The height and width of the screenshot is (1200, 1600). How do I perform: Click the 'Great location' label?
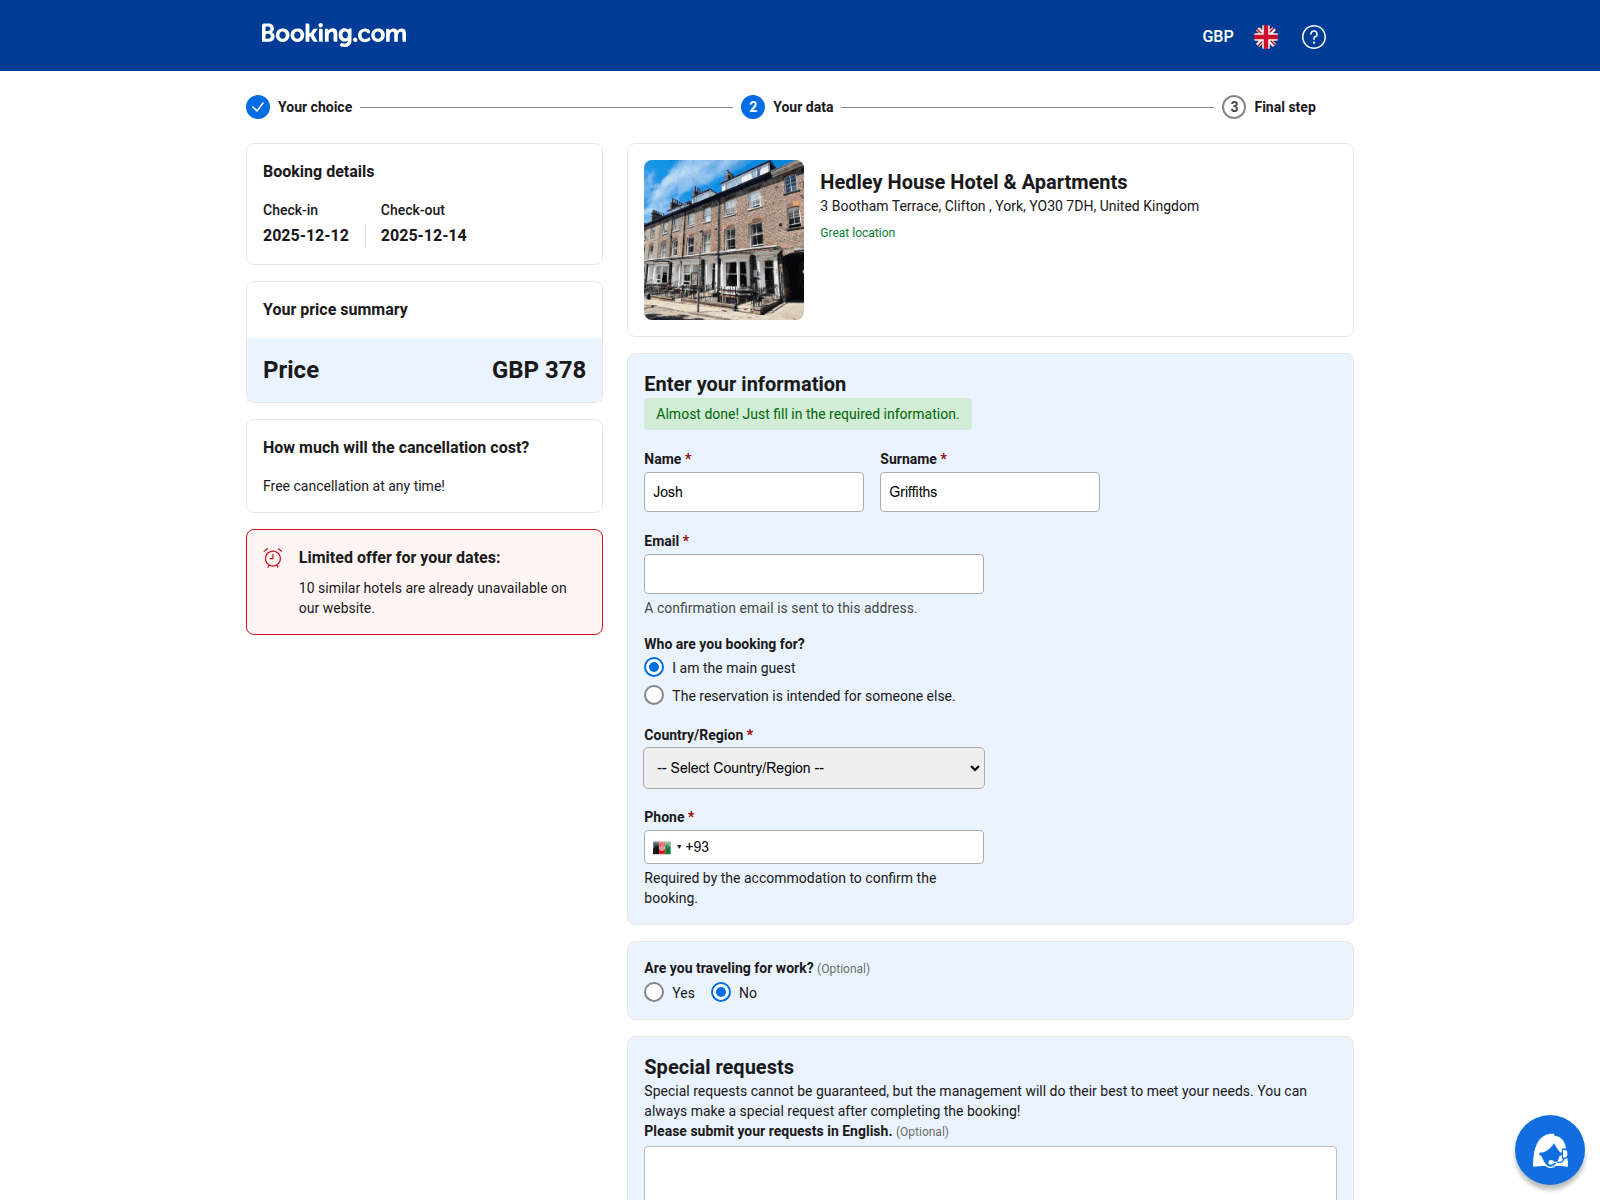point(857,233)
